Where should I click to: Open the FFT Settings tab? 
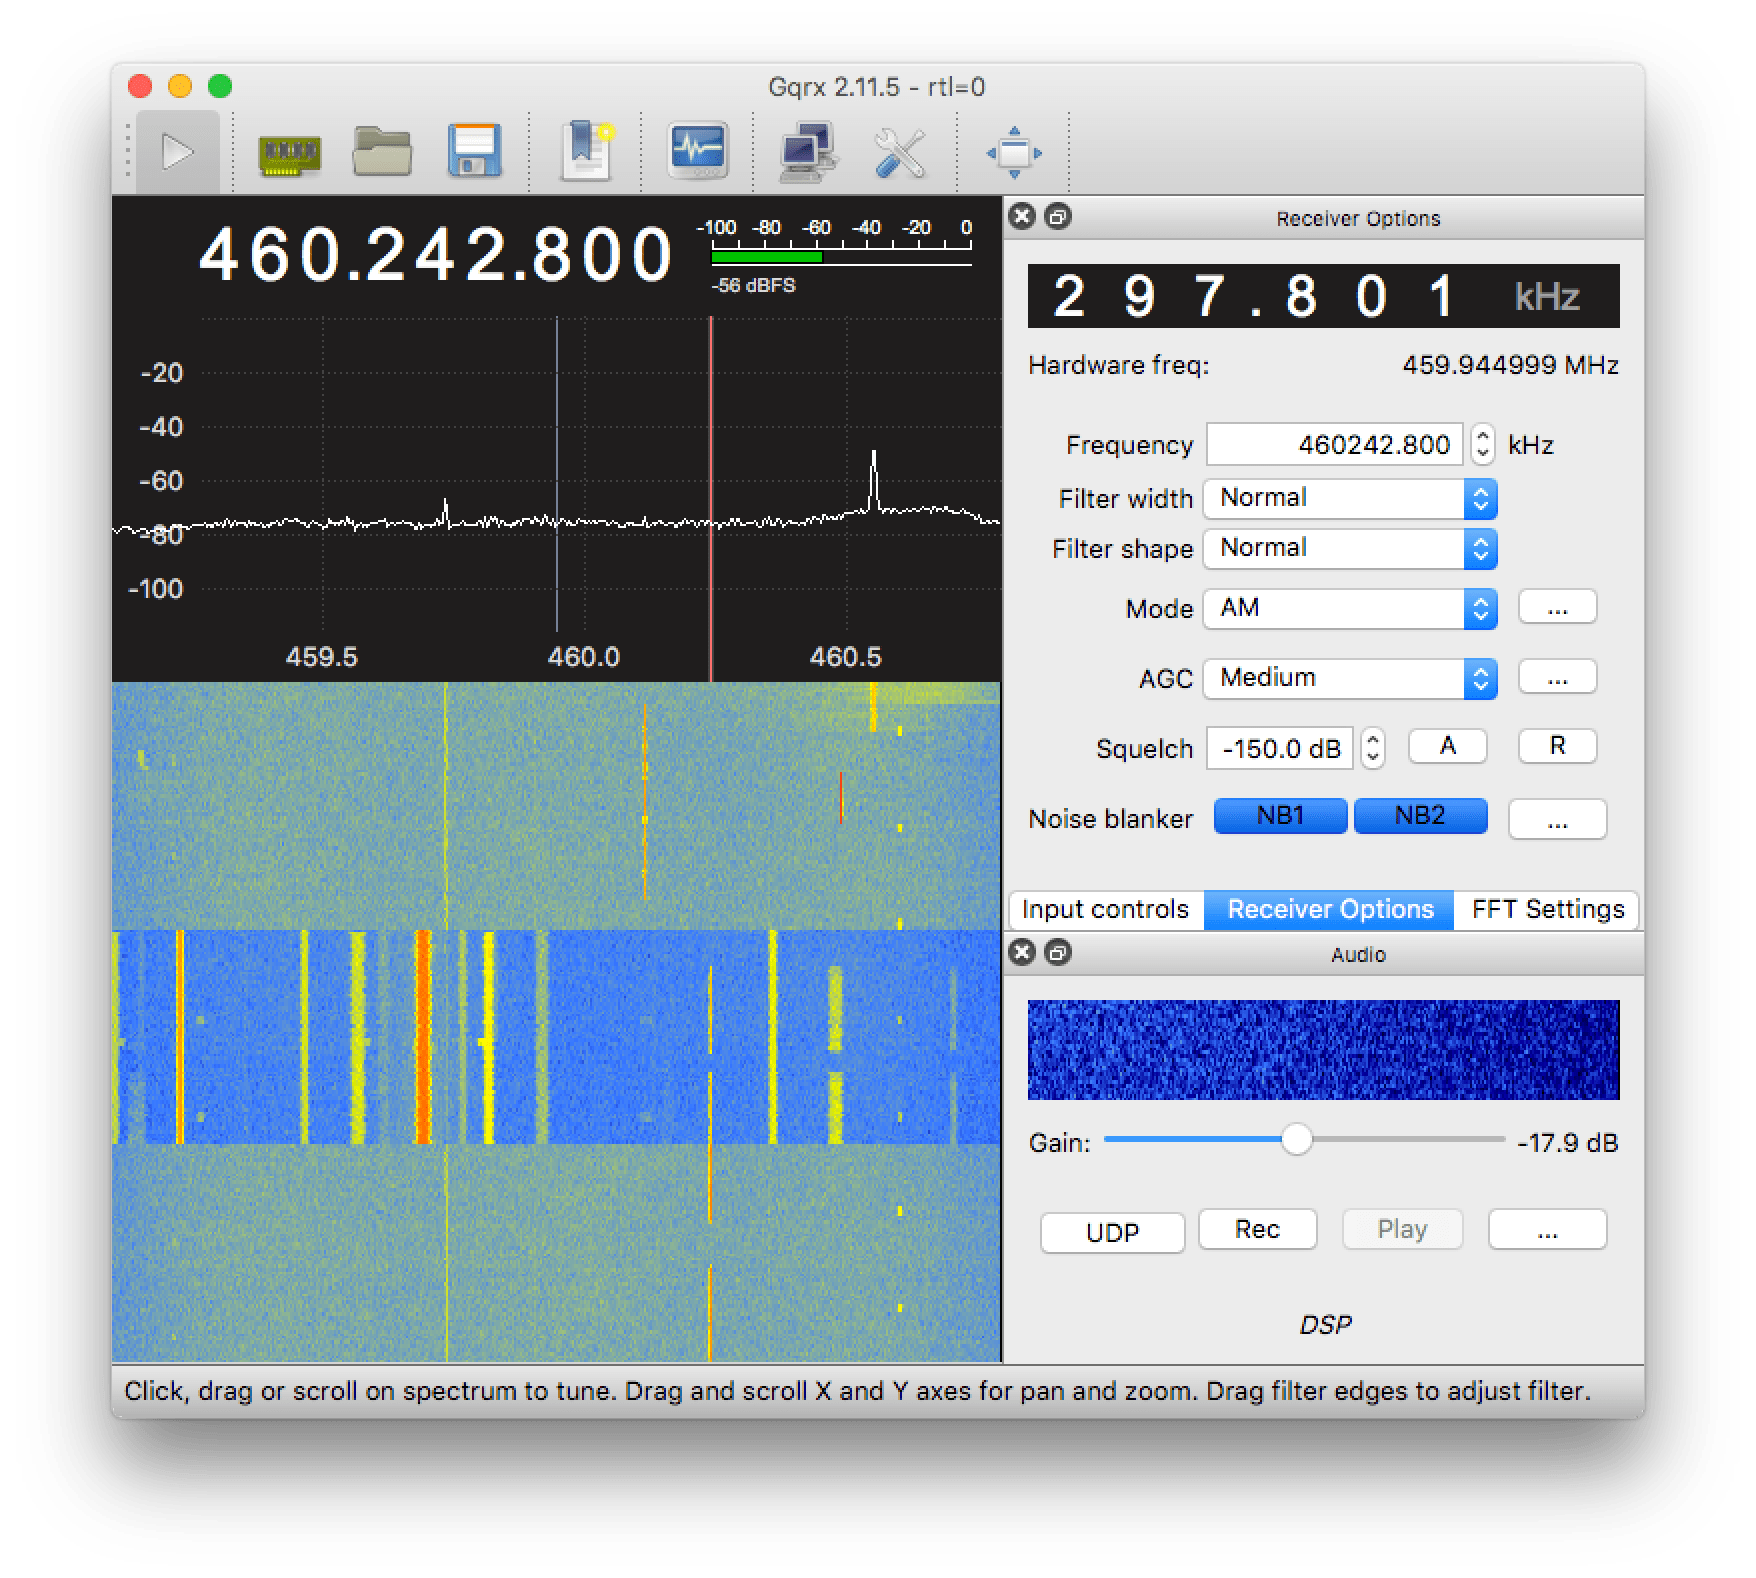point(1546,910)
